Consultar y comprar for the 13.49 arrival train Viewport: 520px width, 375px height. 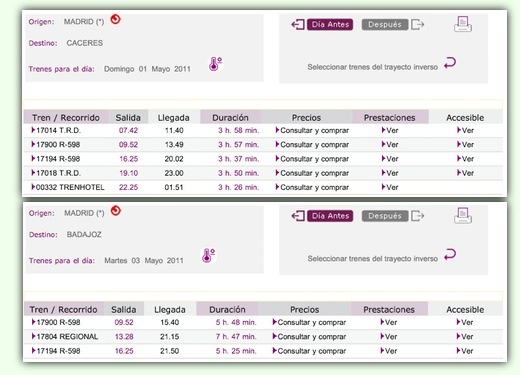coord(312,145)
